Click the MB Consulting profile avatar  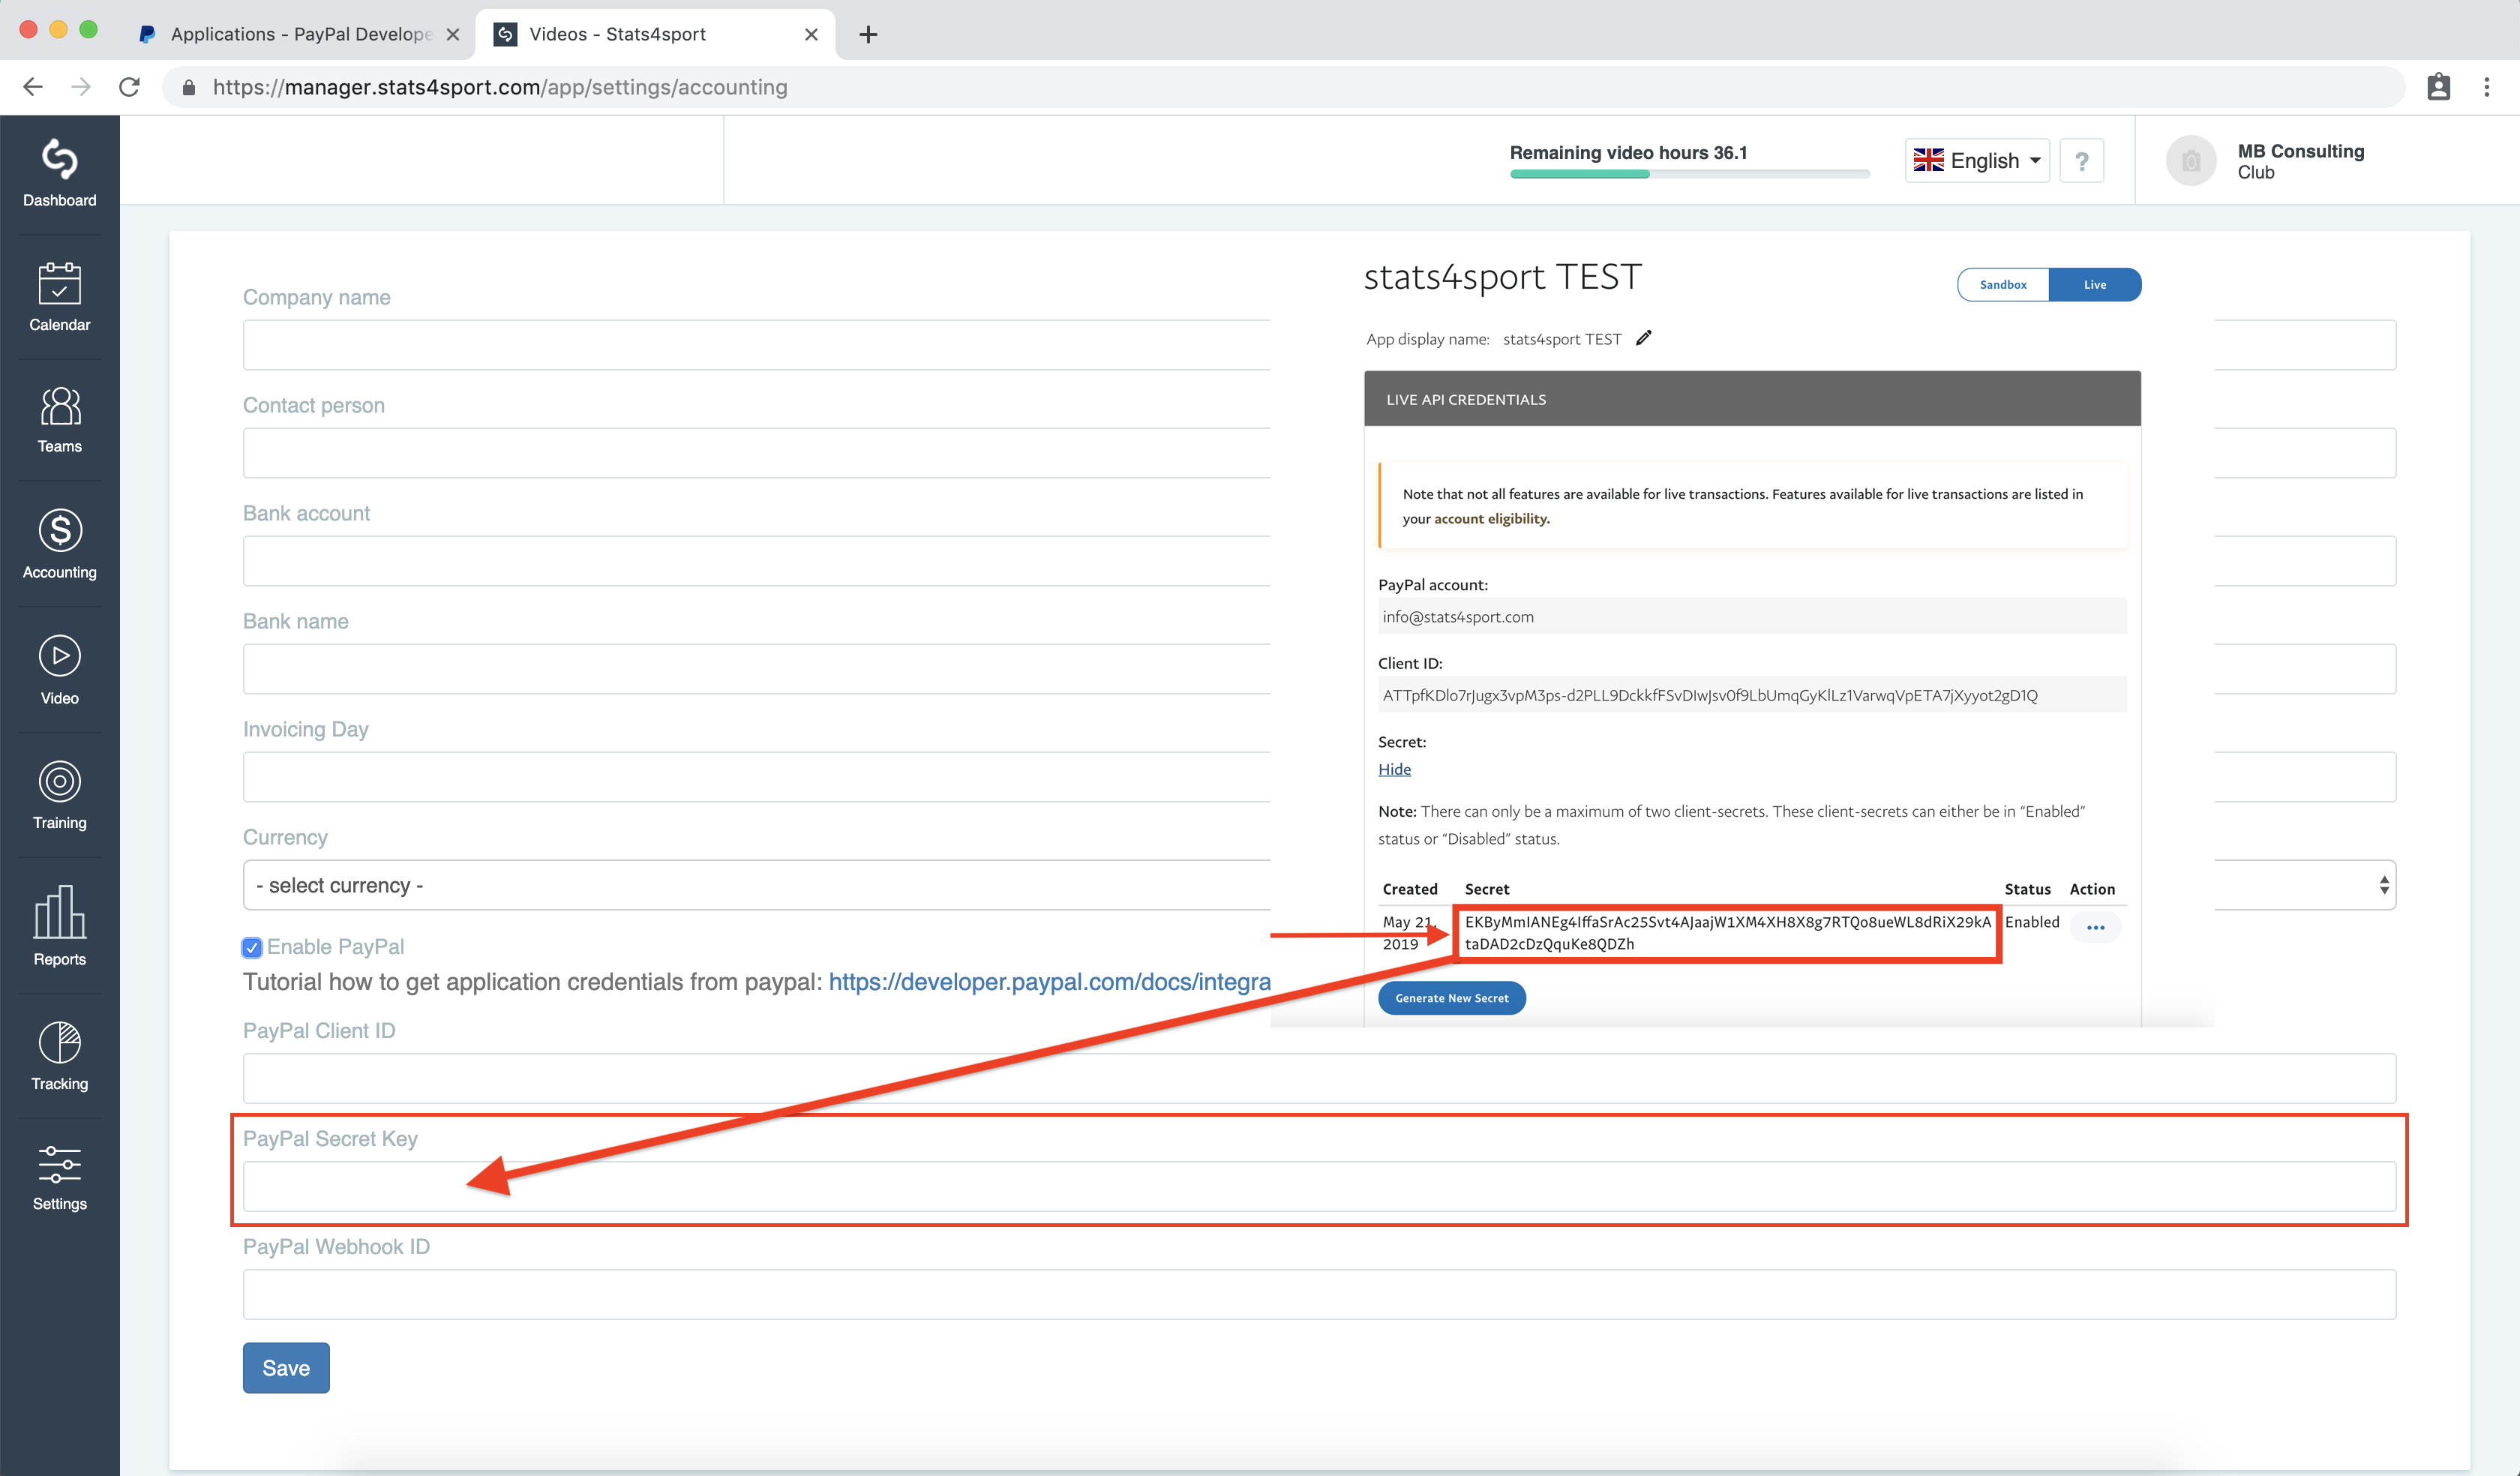click(x=2190, y=161)
